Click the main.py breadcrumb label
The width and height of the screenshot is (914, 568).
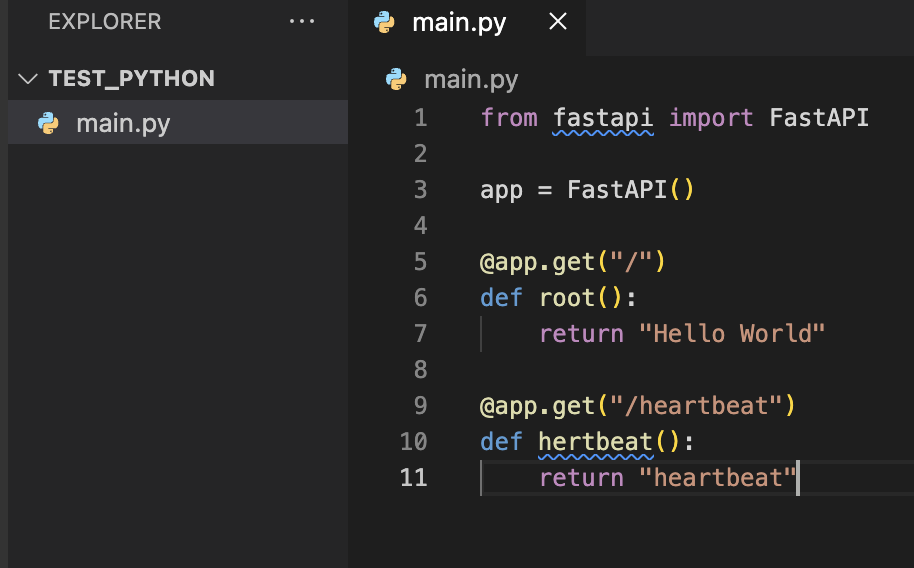[471, 79]
